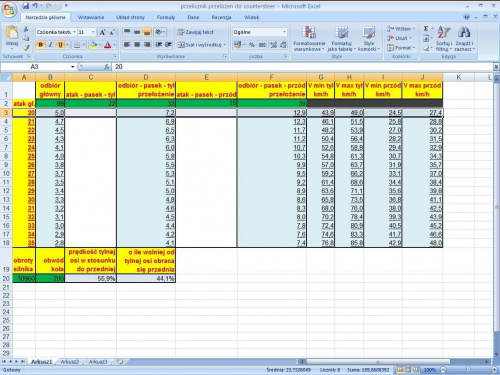Viewport: 500px width, 375px height.
Task: Toggle italic formatting
Action: (50, 45)
